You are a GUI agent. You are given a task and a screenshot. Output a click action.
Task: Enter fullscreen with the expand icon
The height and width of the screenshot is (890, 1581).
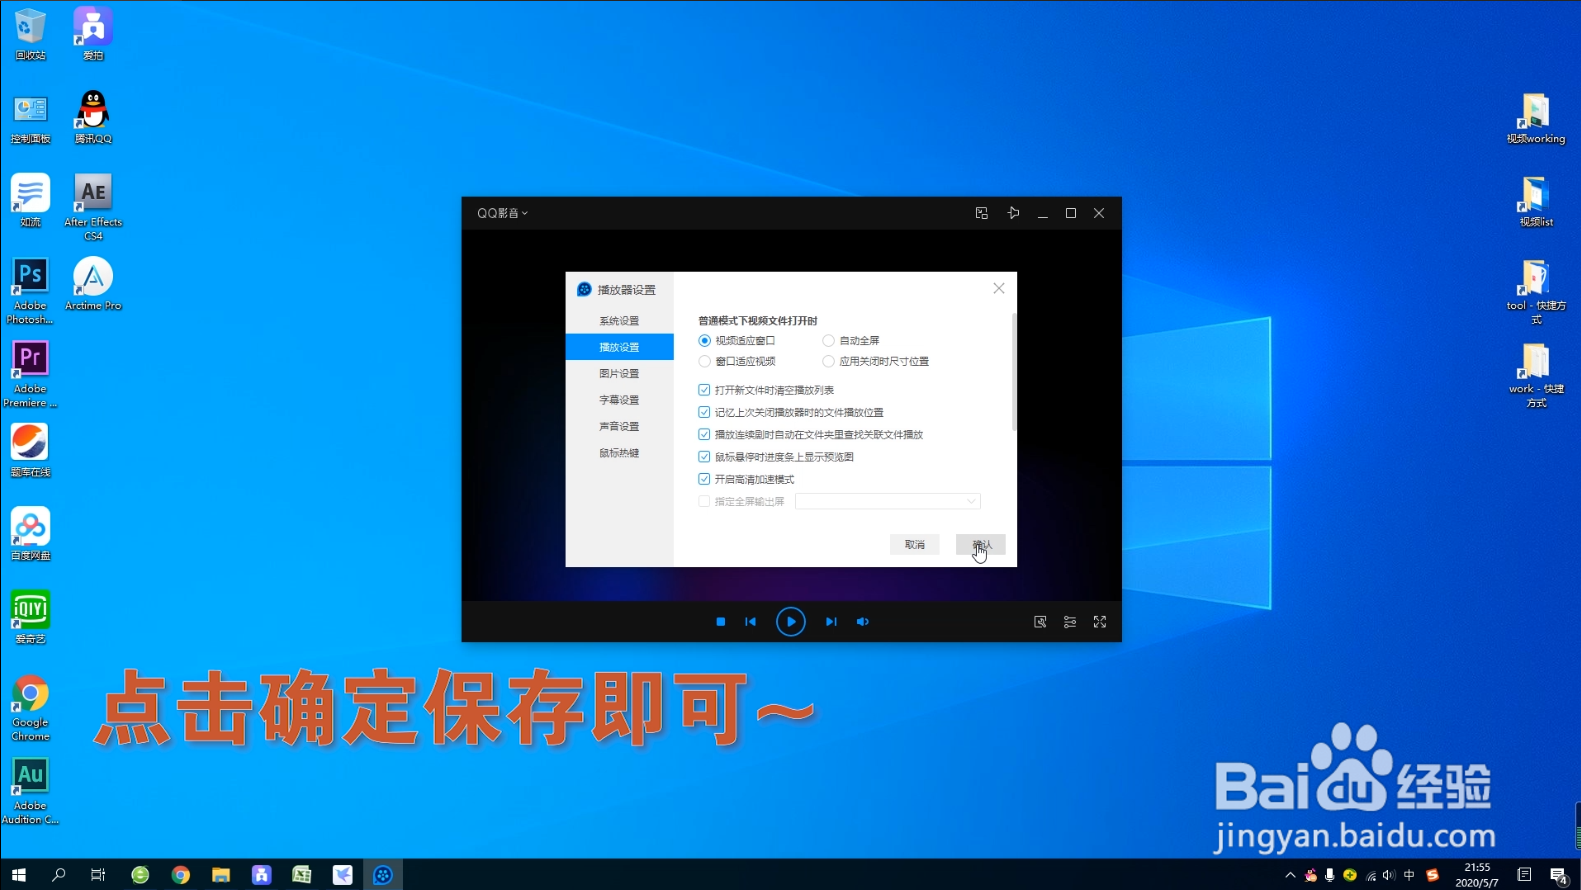coord(1100,622)
